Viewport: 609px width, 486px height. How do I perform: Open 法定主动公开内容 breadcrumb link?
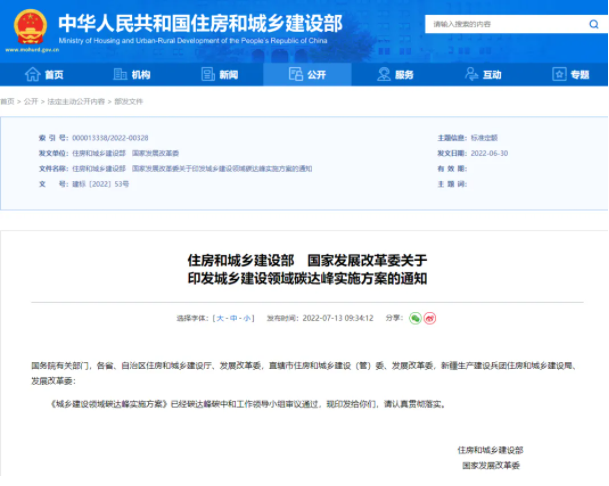(76, 101)
